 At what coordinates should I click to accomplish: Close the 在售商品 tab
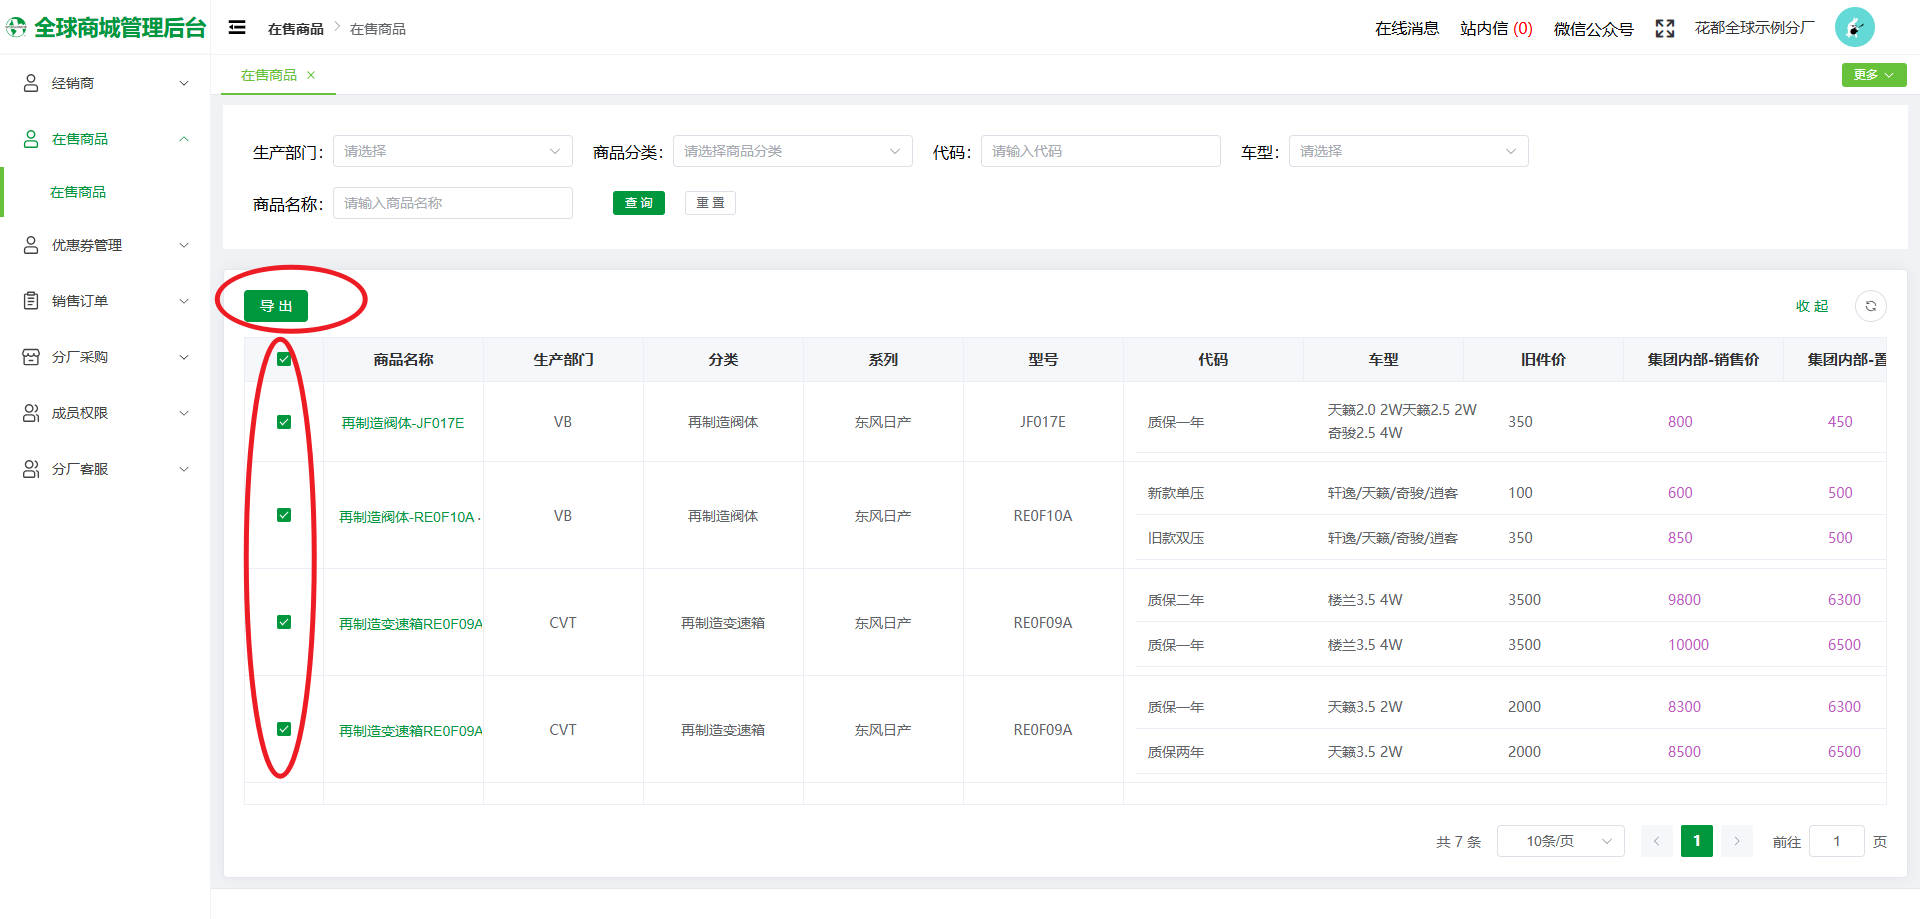pos(311,75)
